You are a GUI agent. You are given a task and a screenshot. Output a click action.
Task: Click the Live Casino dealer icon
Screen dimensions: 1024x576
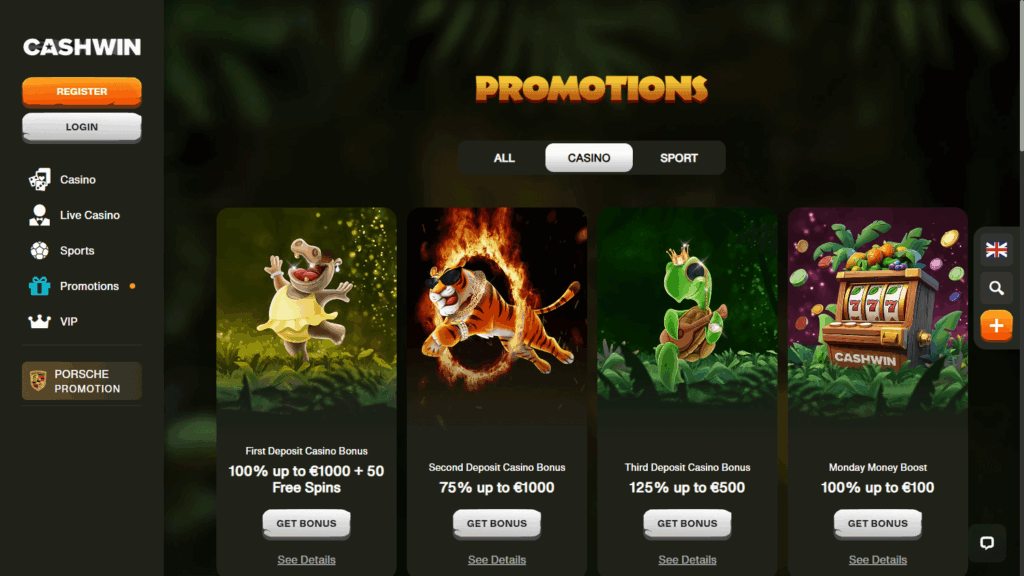pos(39,215)
